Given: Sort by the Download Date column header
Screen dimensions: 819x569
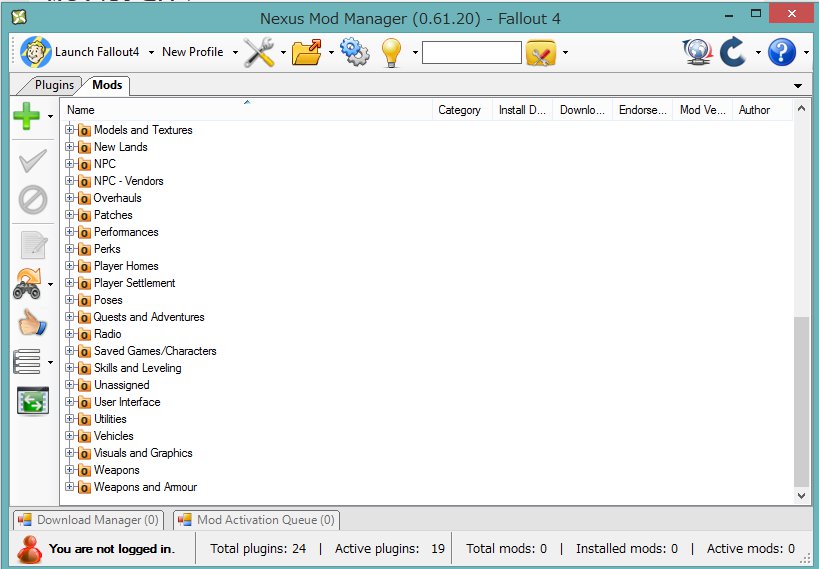Looking at the screenshot, I should click(x=582, y=110).
